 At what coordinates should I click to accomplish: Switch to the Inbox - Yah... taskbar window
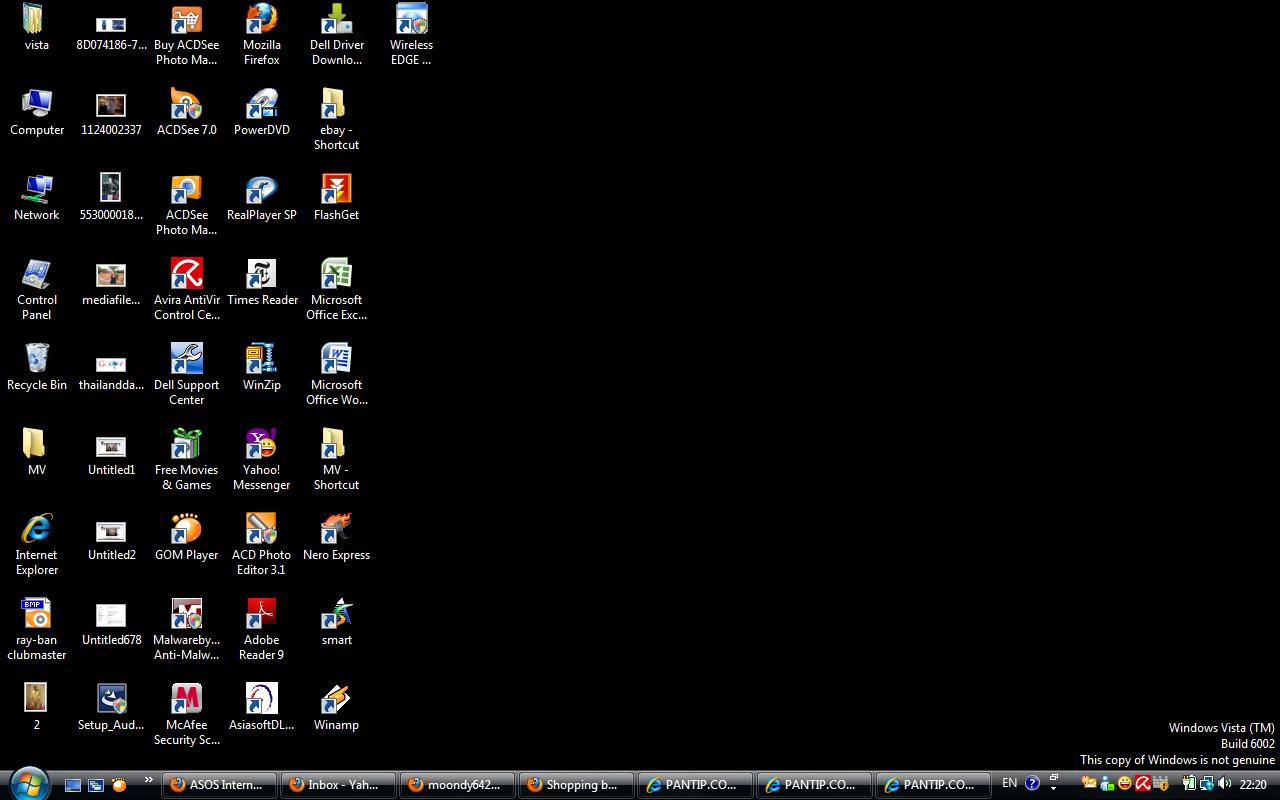tap(337, 785)
